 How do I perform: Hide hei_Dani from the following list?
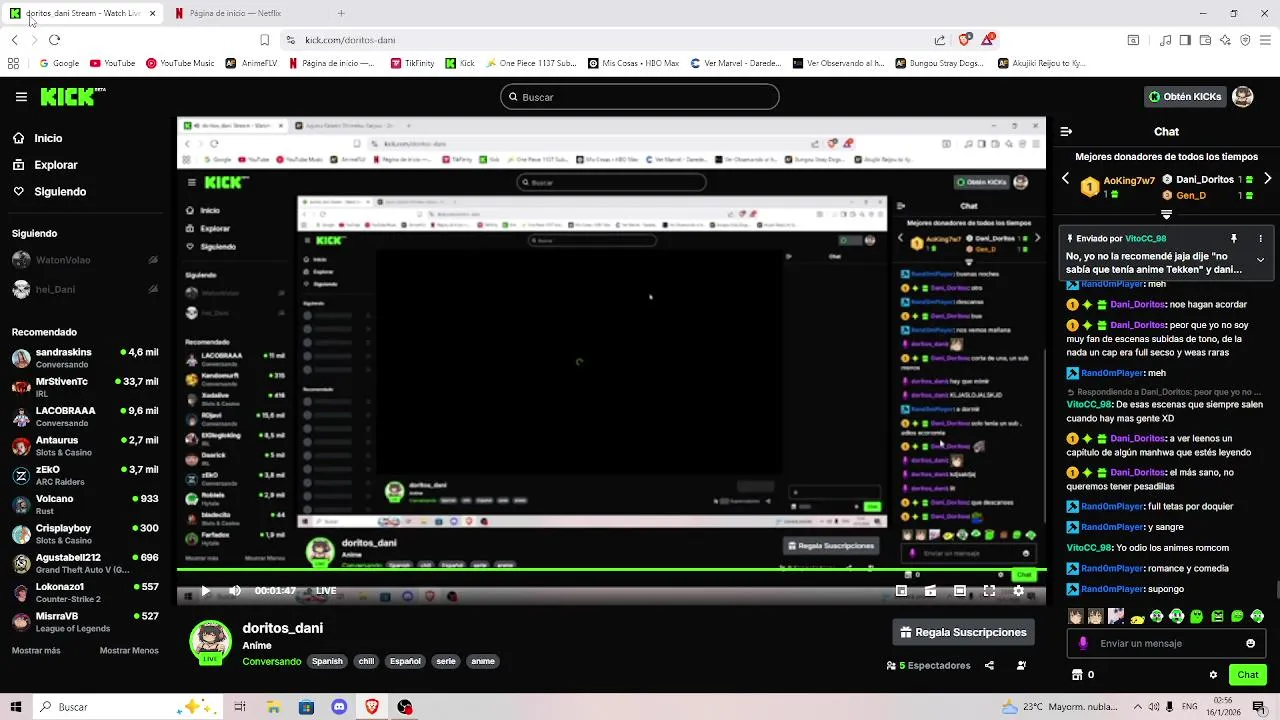tap(153, 289)
